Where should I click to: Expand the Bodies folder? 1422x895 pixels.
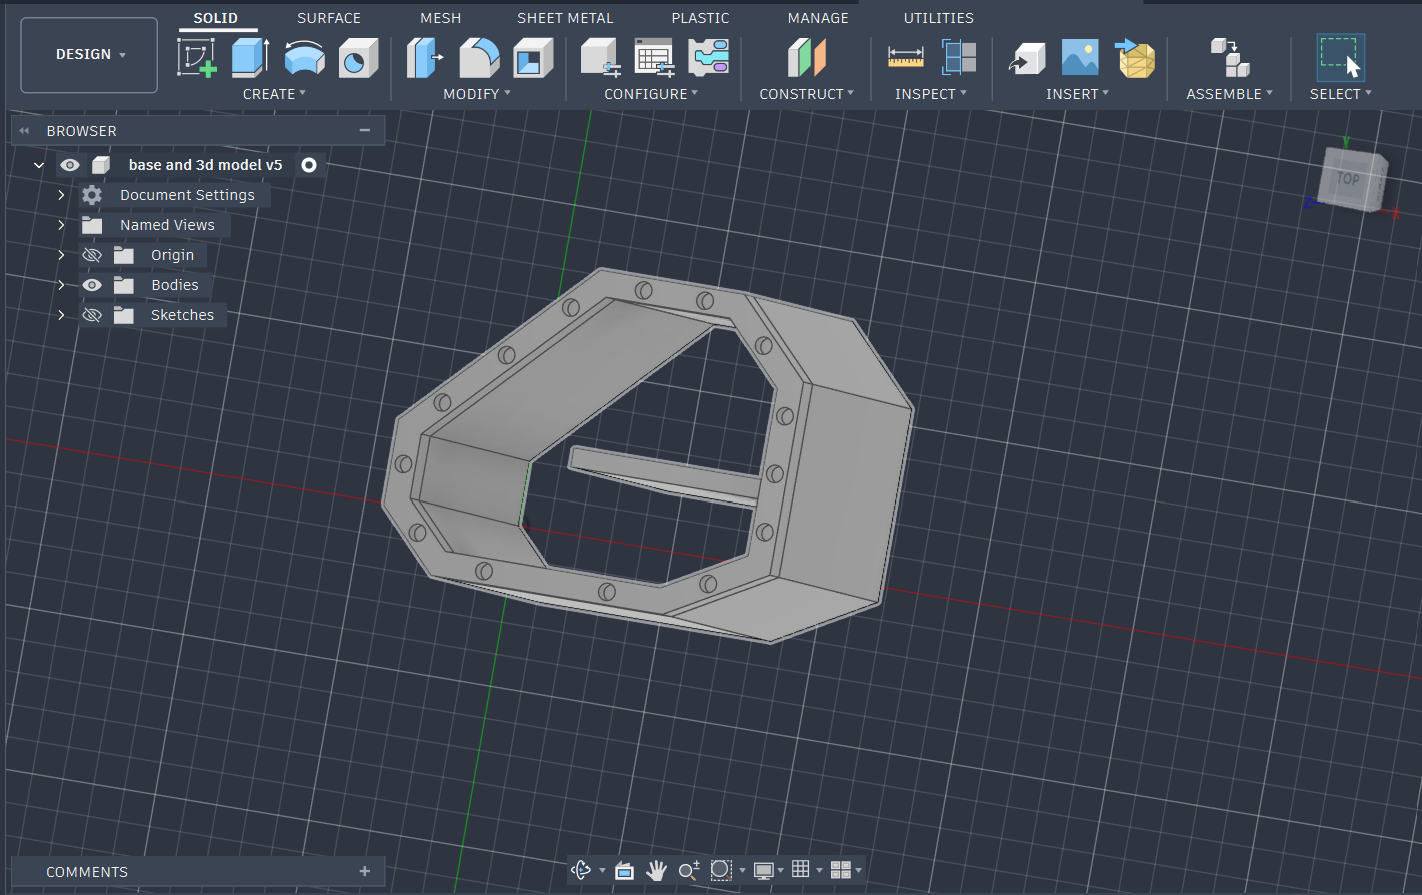61,285
